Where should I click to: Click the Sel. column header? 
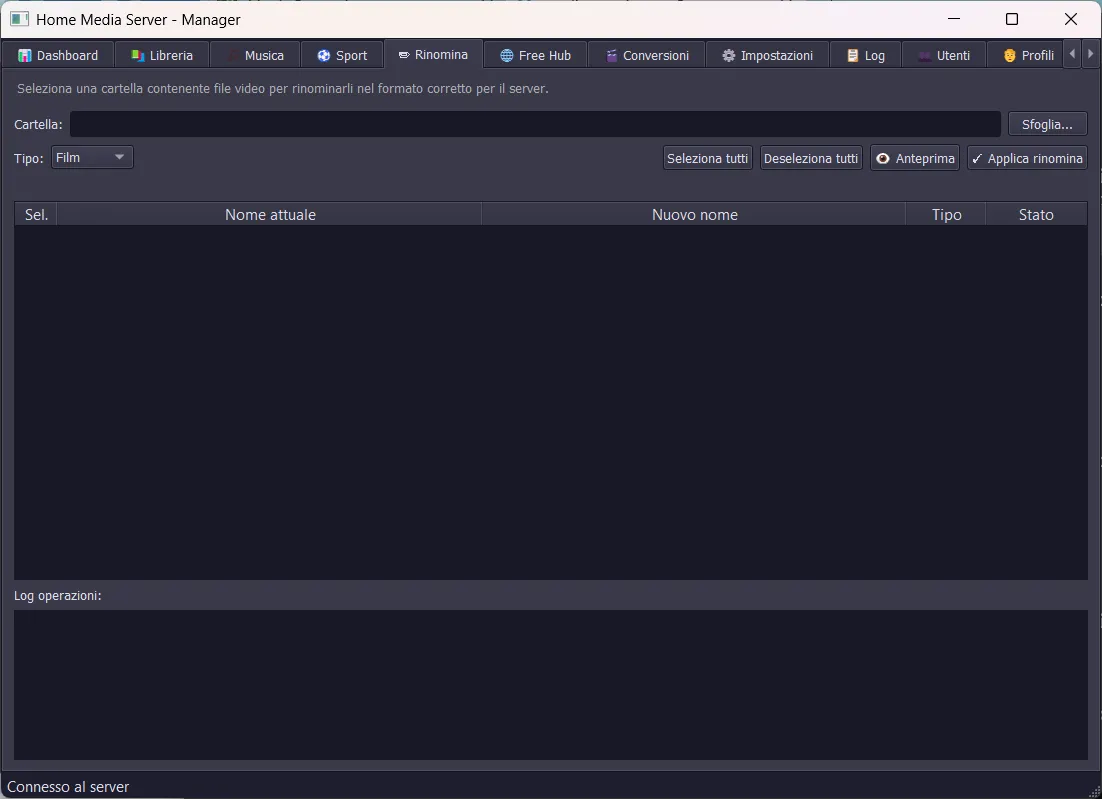click(x=36, y=214)
